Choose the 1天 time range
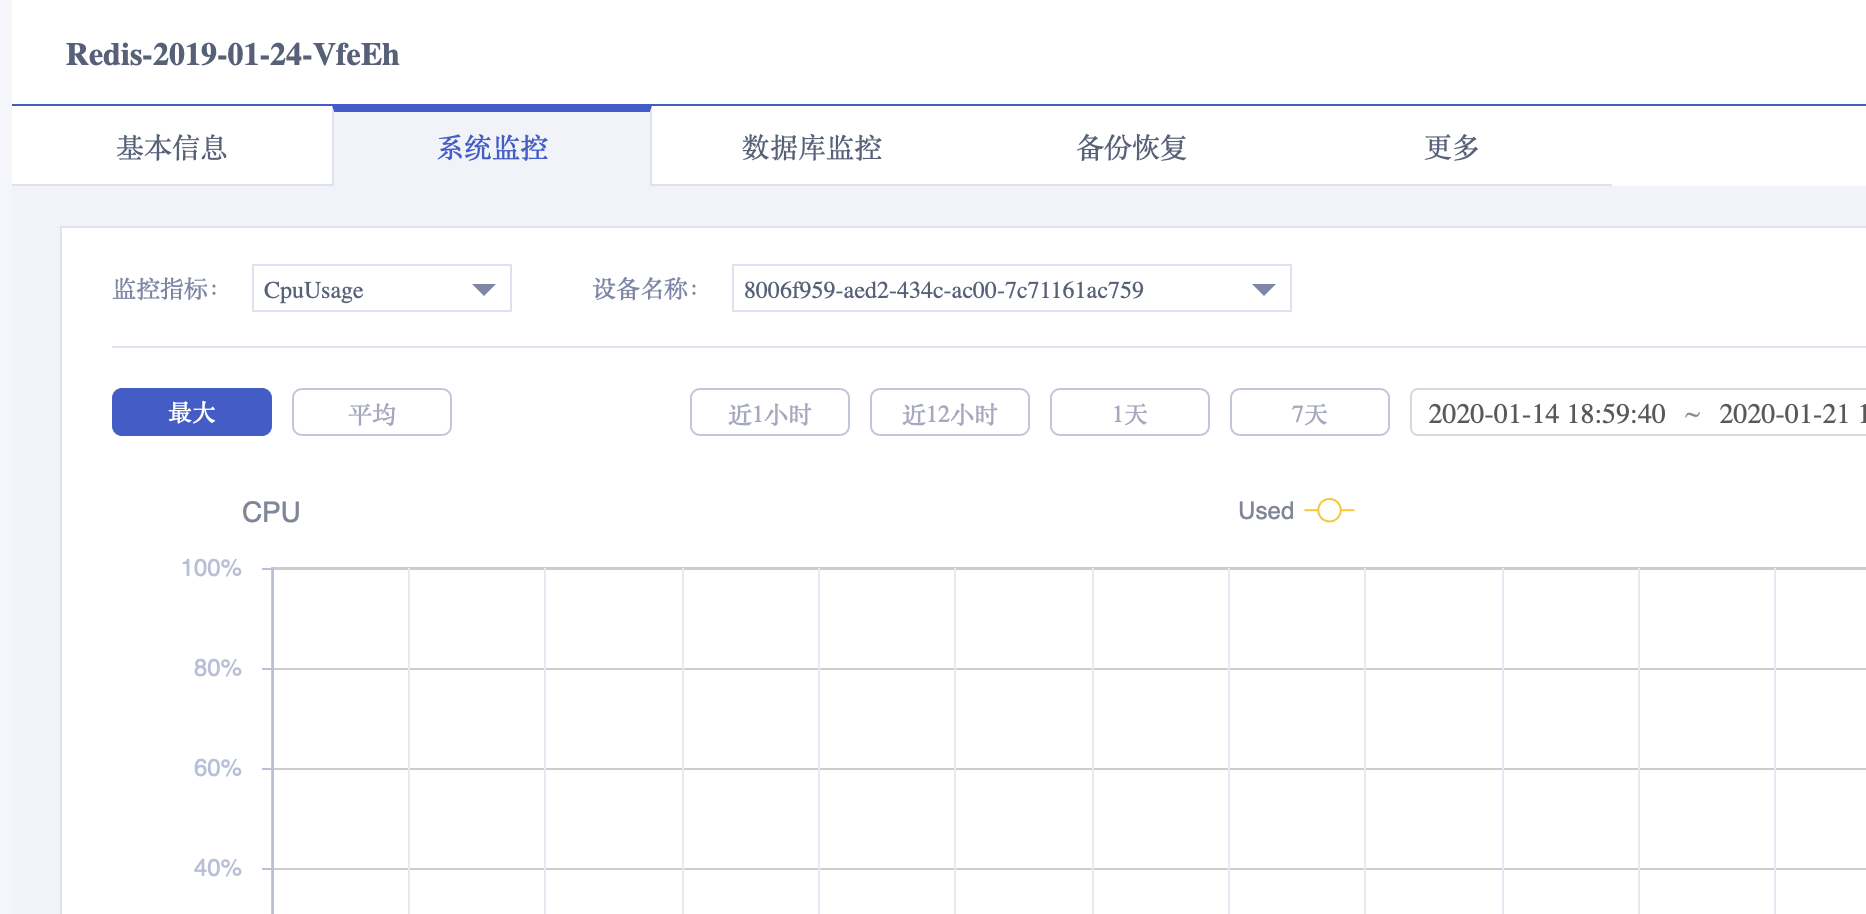The image size is (1866, 914). (1130, 412)
